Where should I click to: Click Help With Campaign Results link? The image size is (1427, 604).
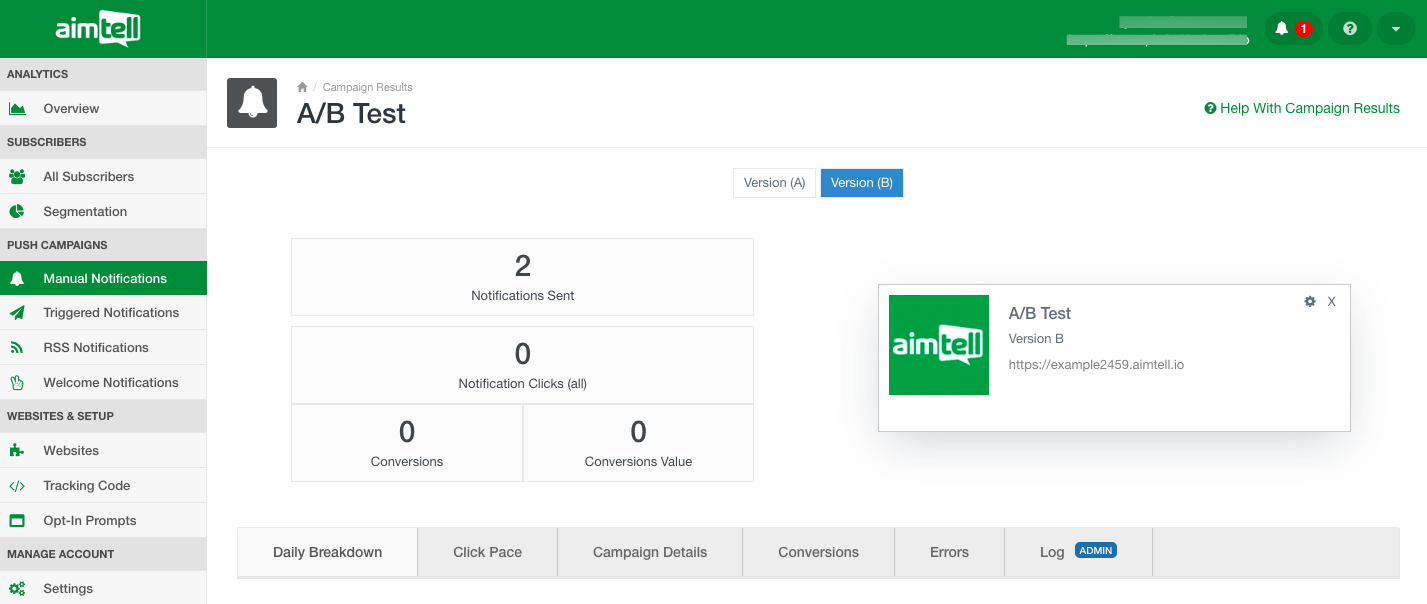pyautogui.click(x=1302, y=108)
